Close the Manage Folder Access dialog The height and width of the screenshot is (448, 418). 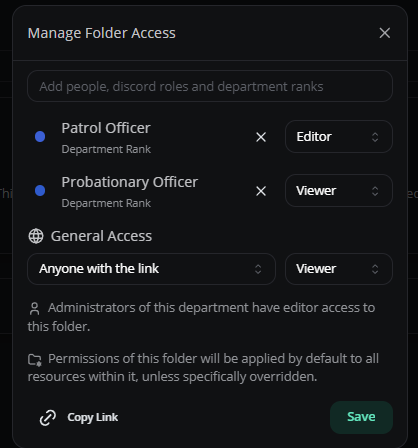pyautogui.click(x=385, y=33)
